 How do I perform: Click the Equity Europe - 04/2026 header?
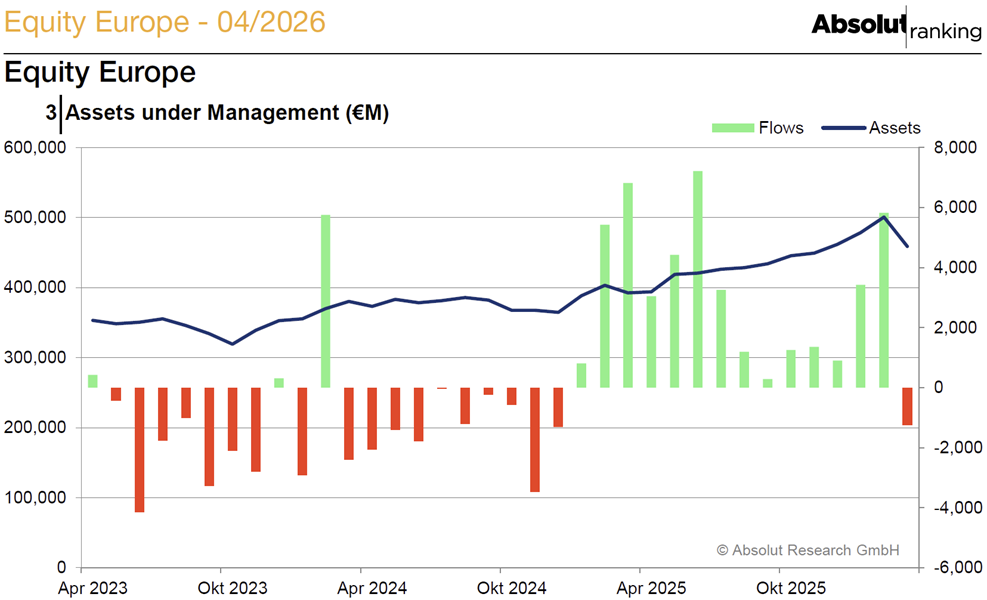(x=165, y=22)
